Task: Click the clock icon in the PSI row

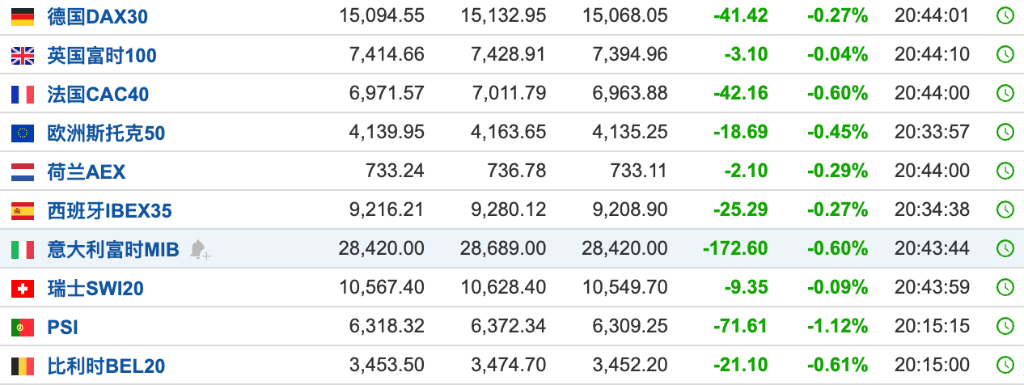Action: (x=1004, y=326)
